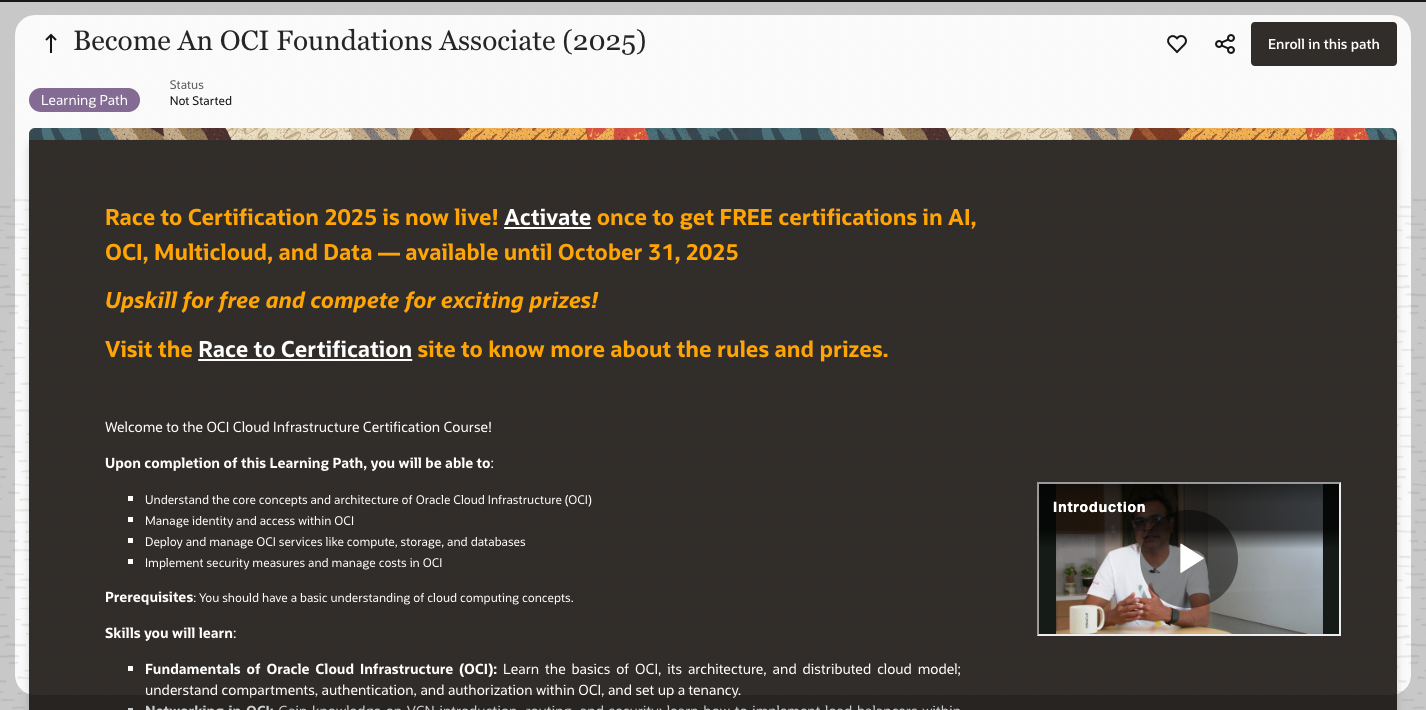The width and height of the screenshot is (1426, 710).
Task: Click bullet 'Implement security measures and manage costs'
Action: (x=293, y=562)
